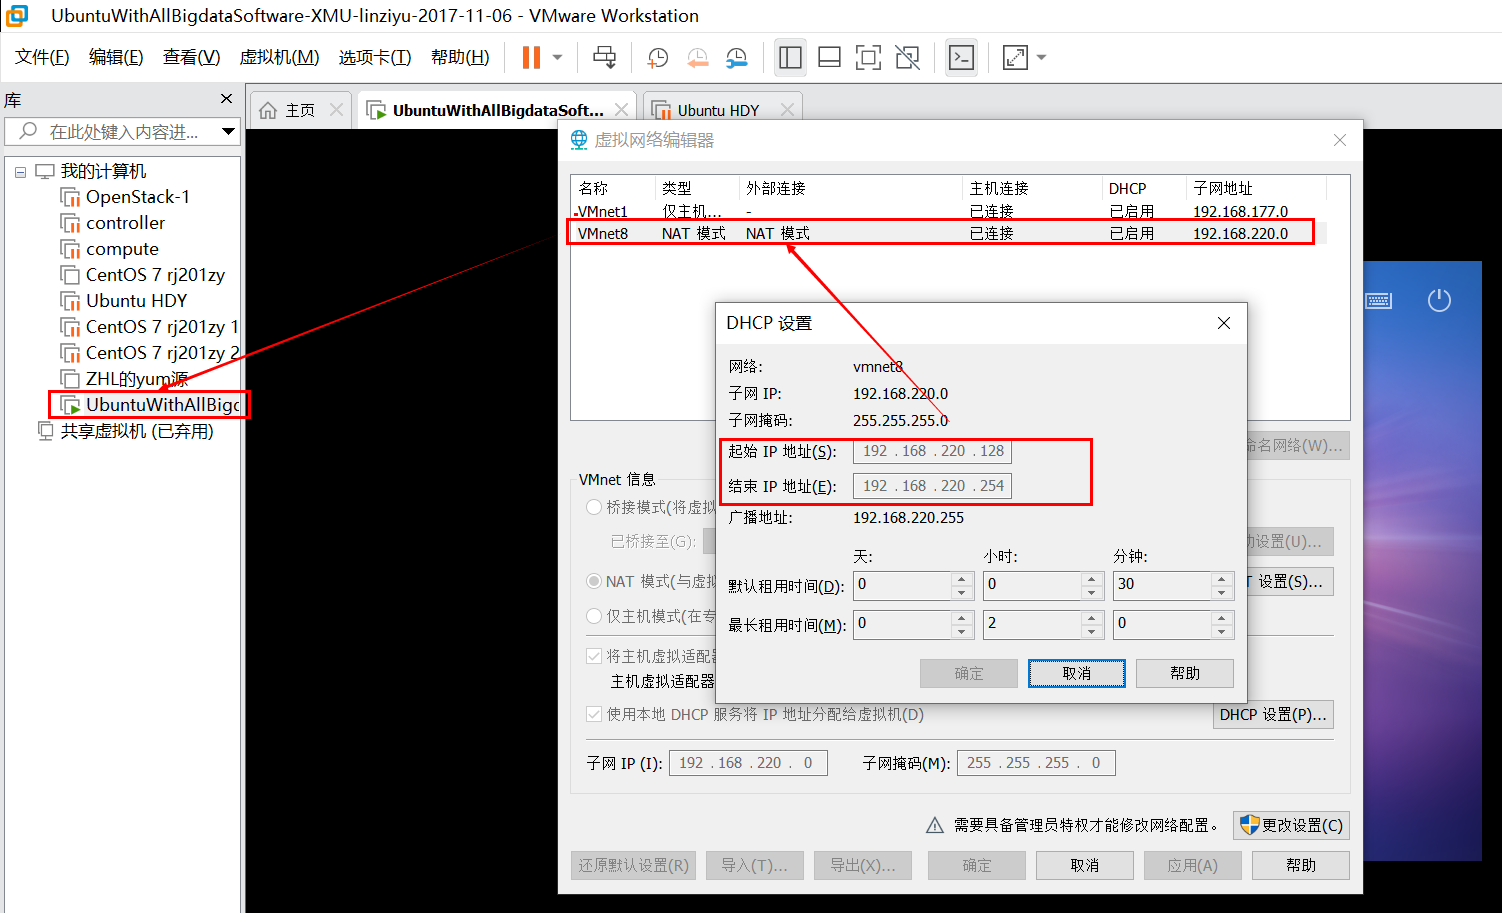
Task: Increase maximum lease hours stepper
Action: tap(1091, 617)
